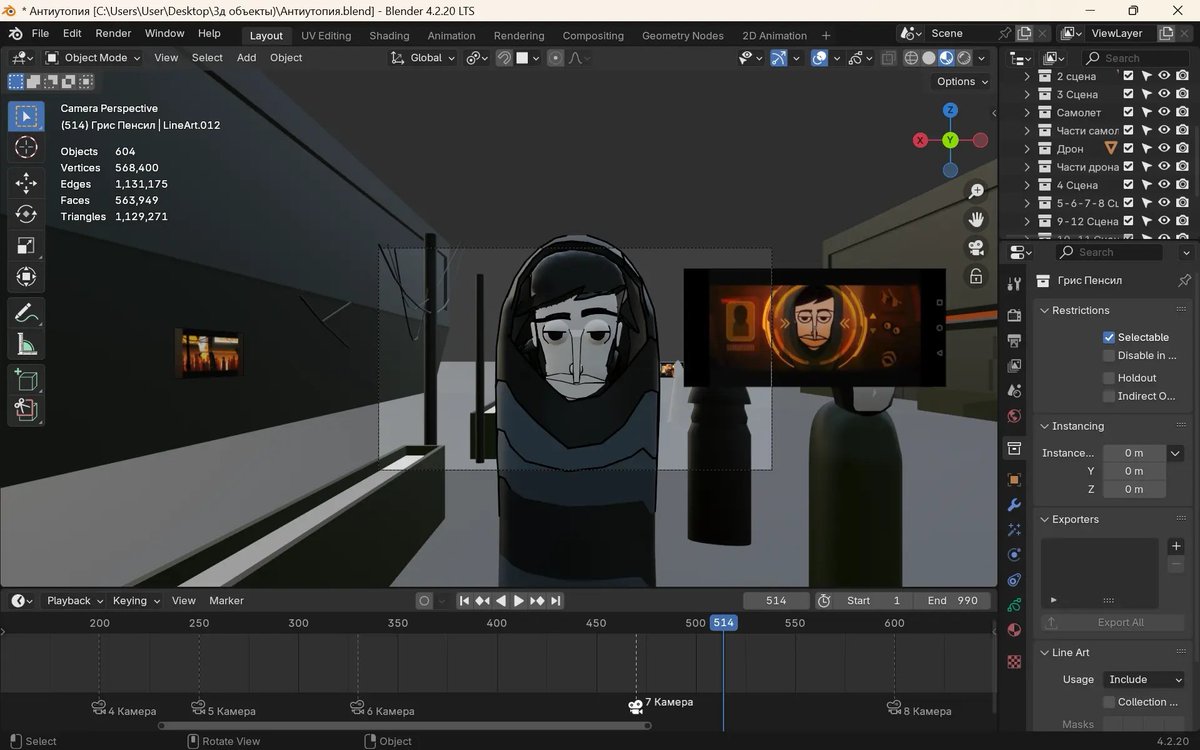Screen dimensions: 1200x750
Task: Click the viewport zoom magnifier icon
Action: [x=976, y=191]
